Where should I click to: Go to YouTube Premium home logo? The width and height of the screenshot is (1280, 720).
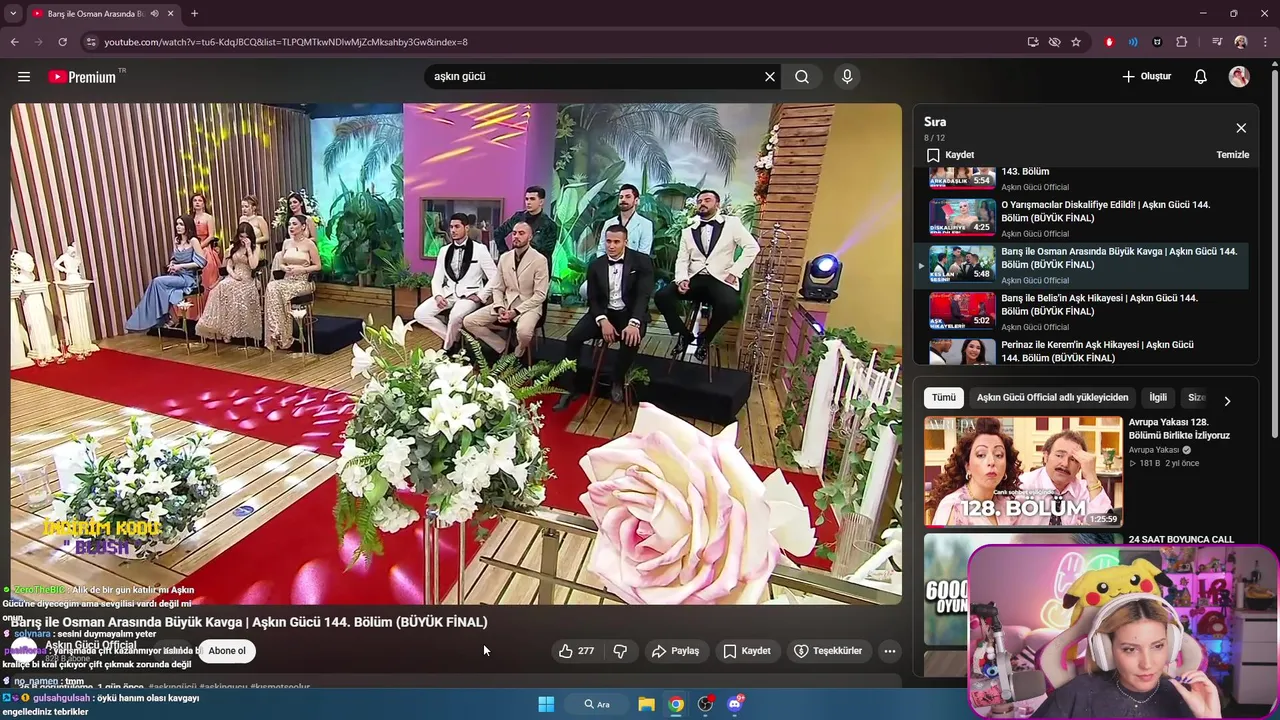[x=82, y=77]
